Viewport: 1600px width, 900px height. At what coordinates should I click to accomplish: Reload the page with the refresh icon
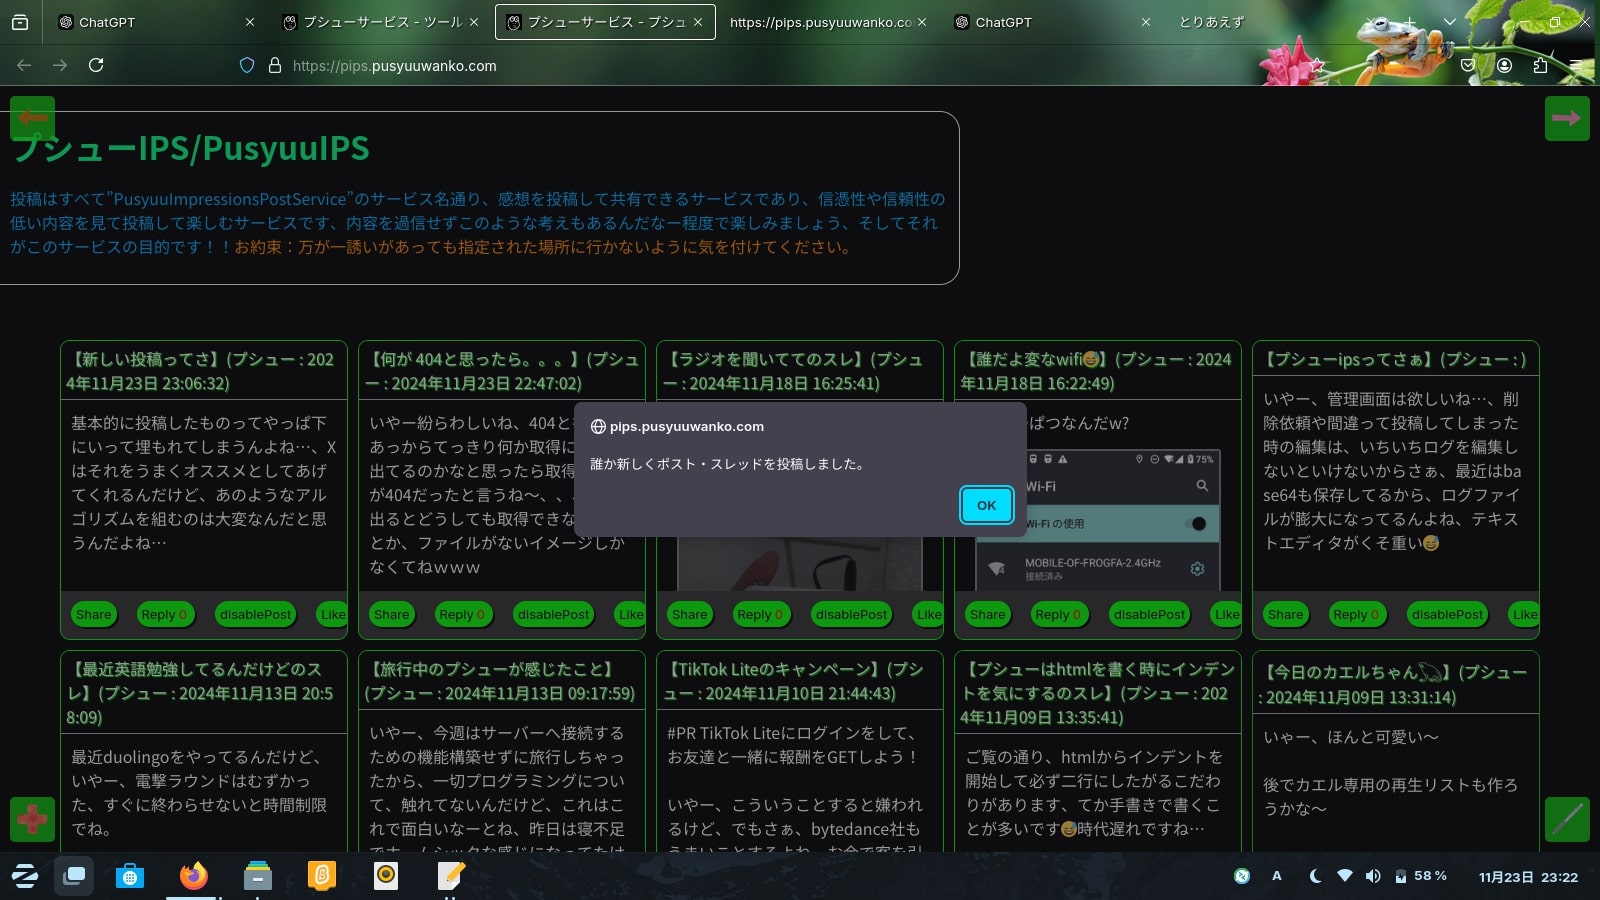[x=96, y=65]
